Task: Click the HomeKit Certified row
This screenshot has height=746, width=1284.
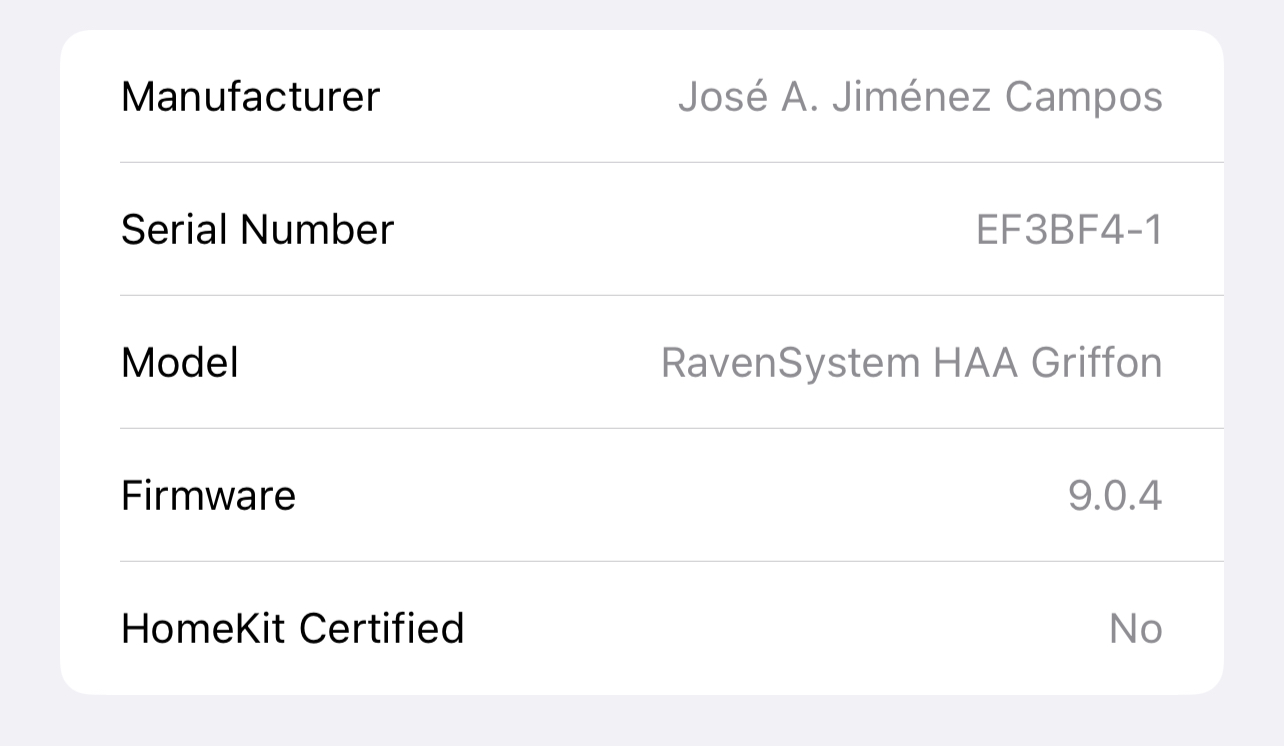Action: tap(640, 628)
